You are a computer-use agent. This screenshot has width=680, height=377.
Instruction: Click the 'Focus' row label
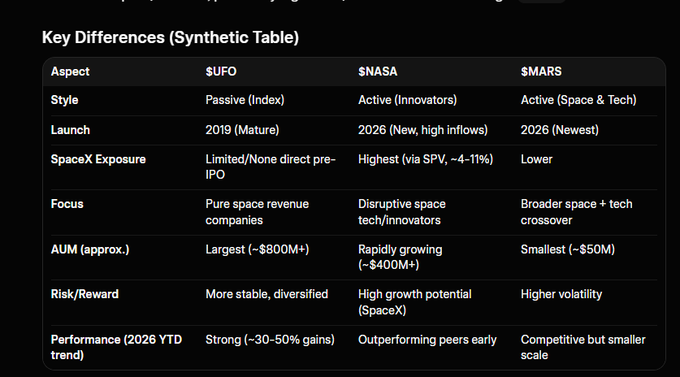pyautogui.click(x=67, y=204)
